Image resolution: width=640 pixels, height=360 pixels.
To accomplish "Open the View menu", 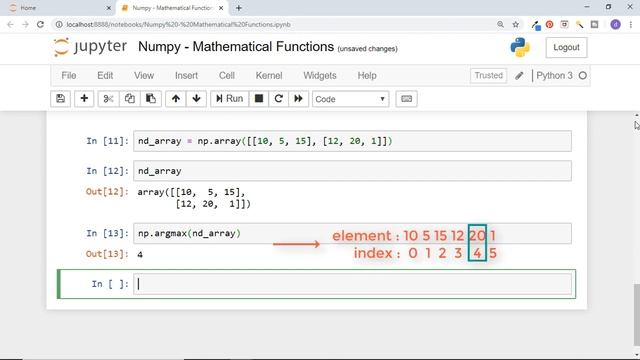I will (x=144, y=76).
